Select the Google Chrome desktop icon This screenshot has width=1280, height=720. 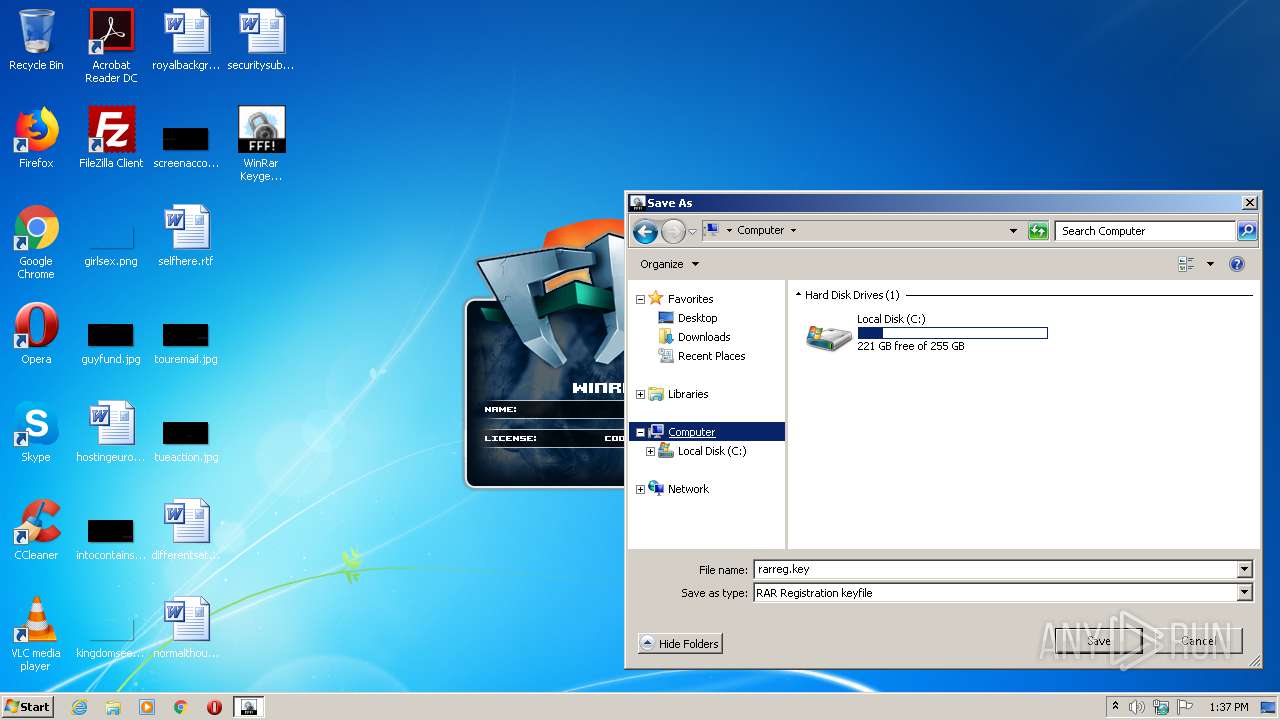pos(36,243)
